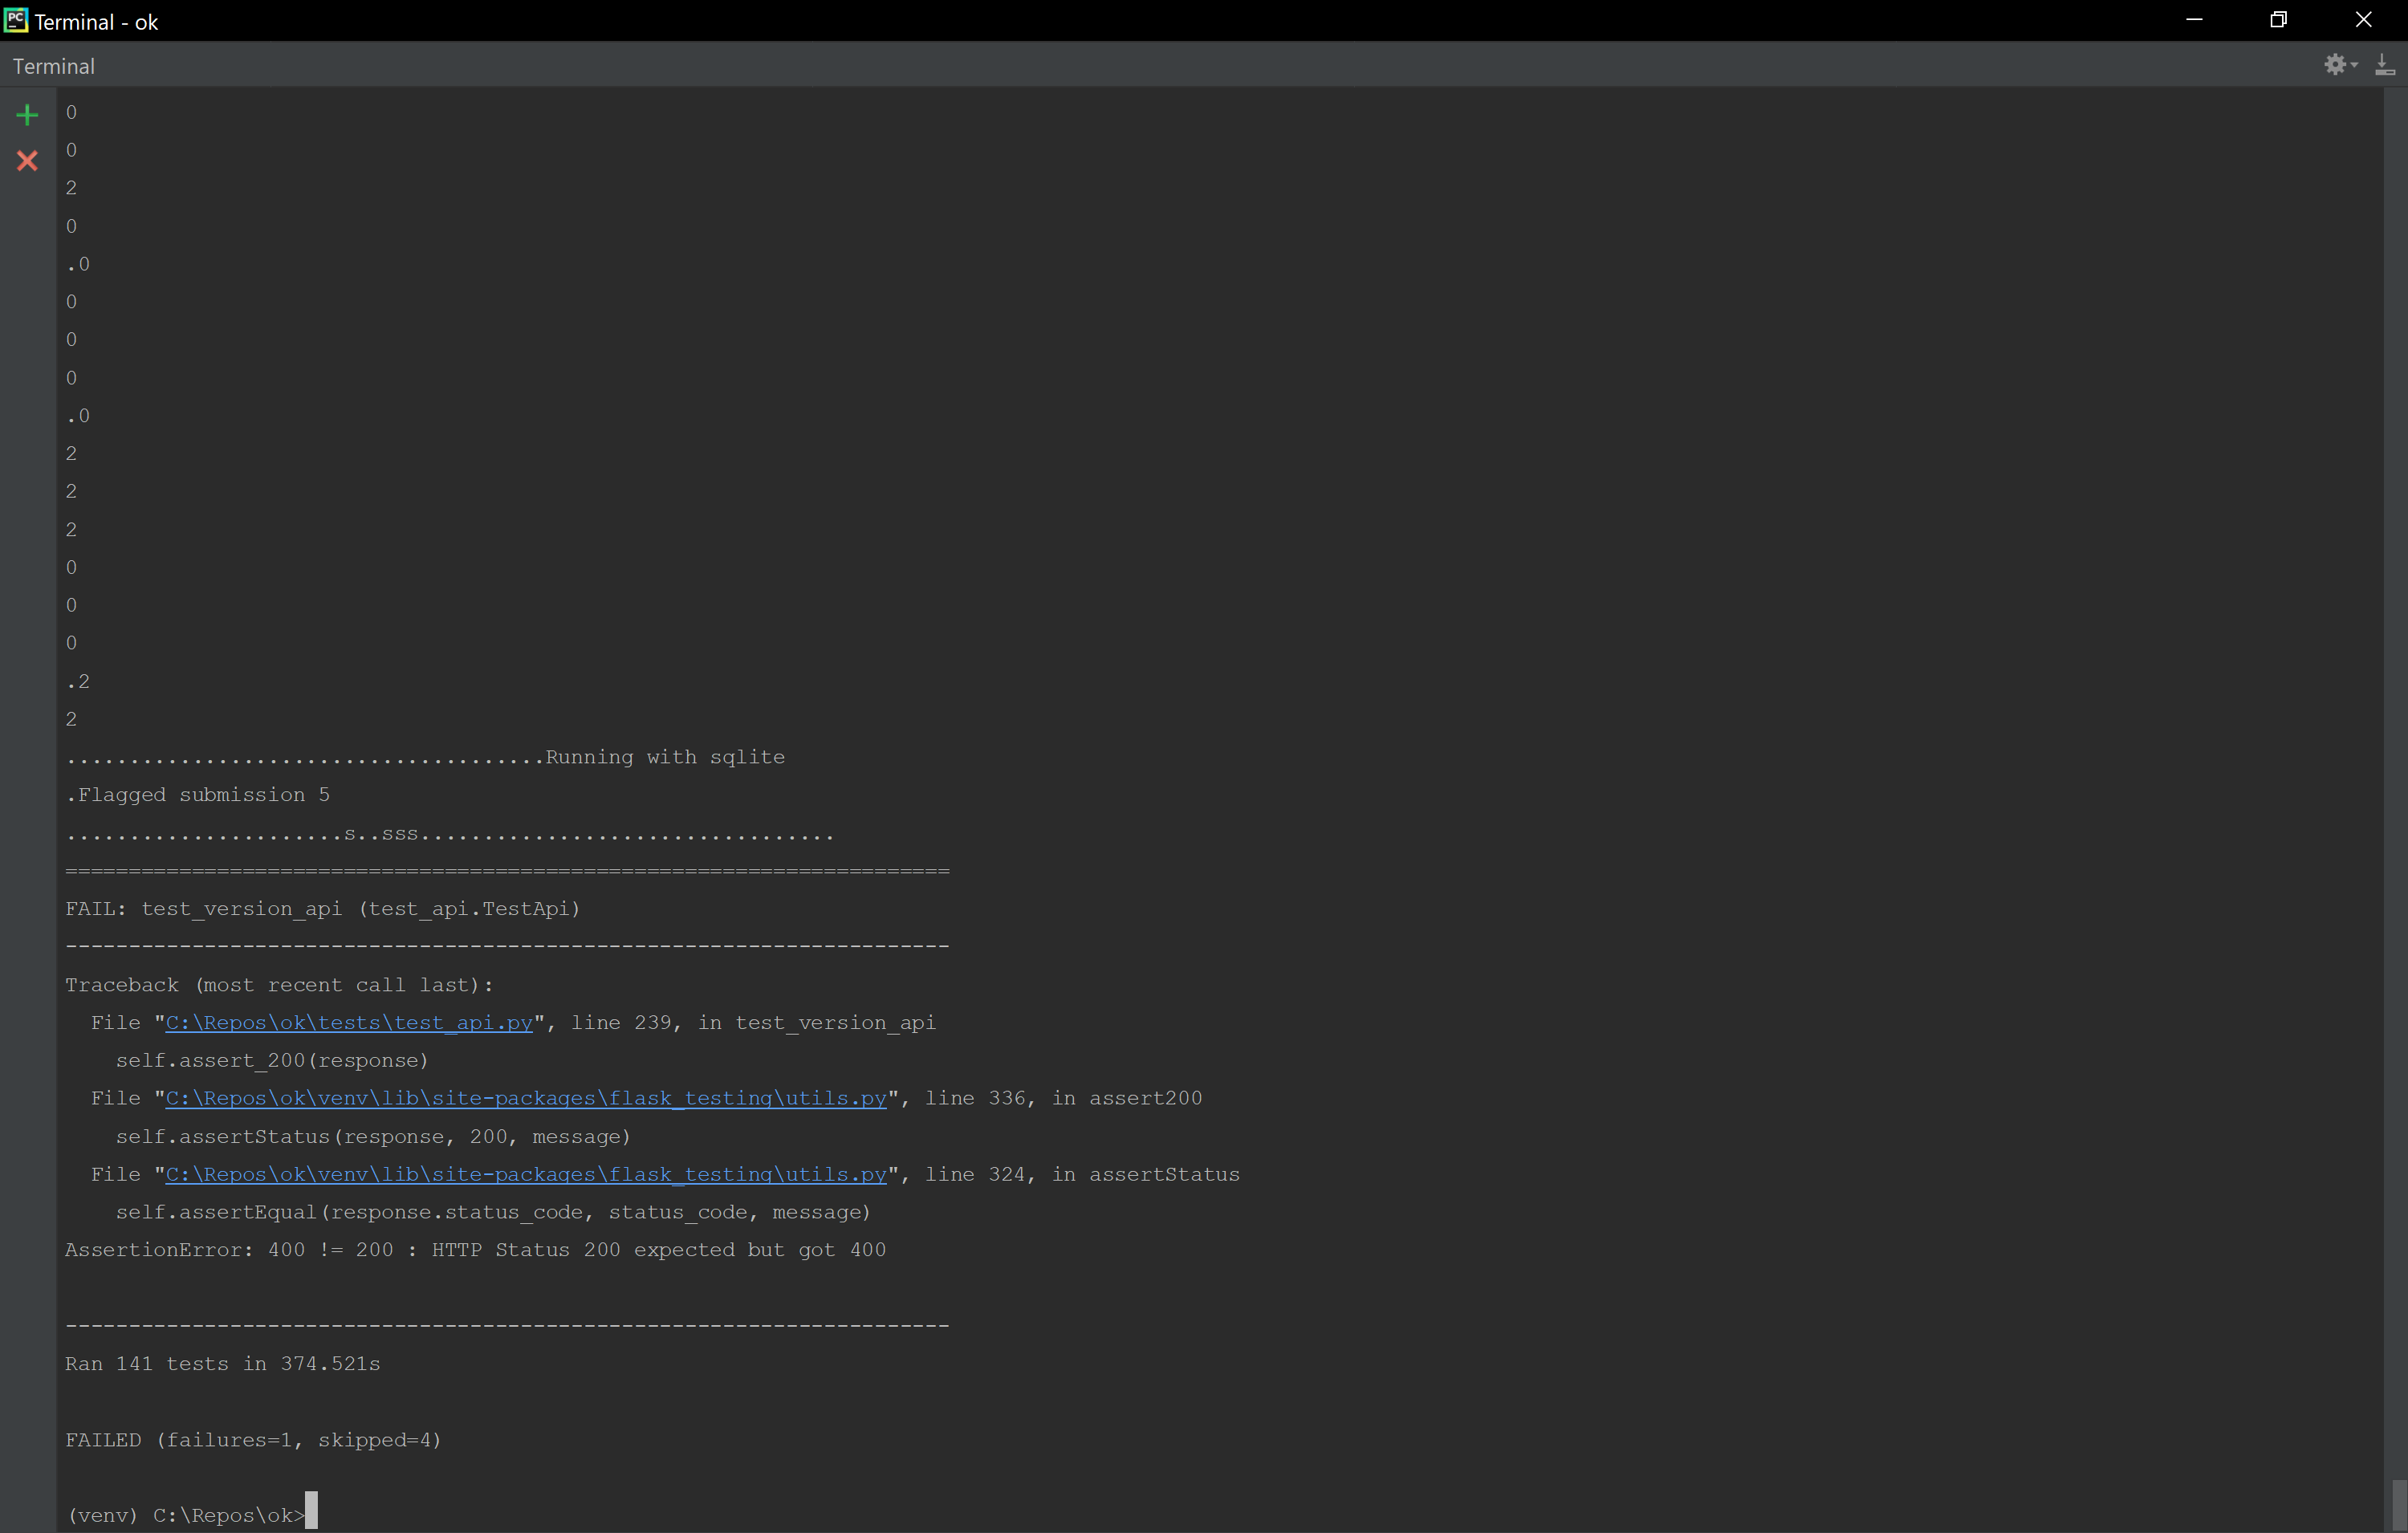Click 'self.assert_200(response)' code line

coord(272,1060)
